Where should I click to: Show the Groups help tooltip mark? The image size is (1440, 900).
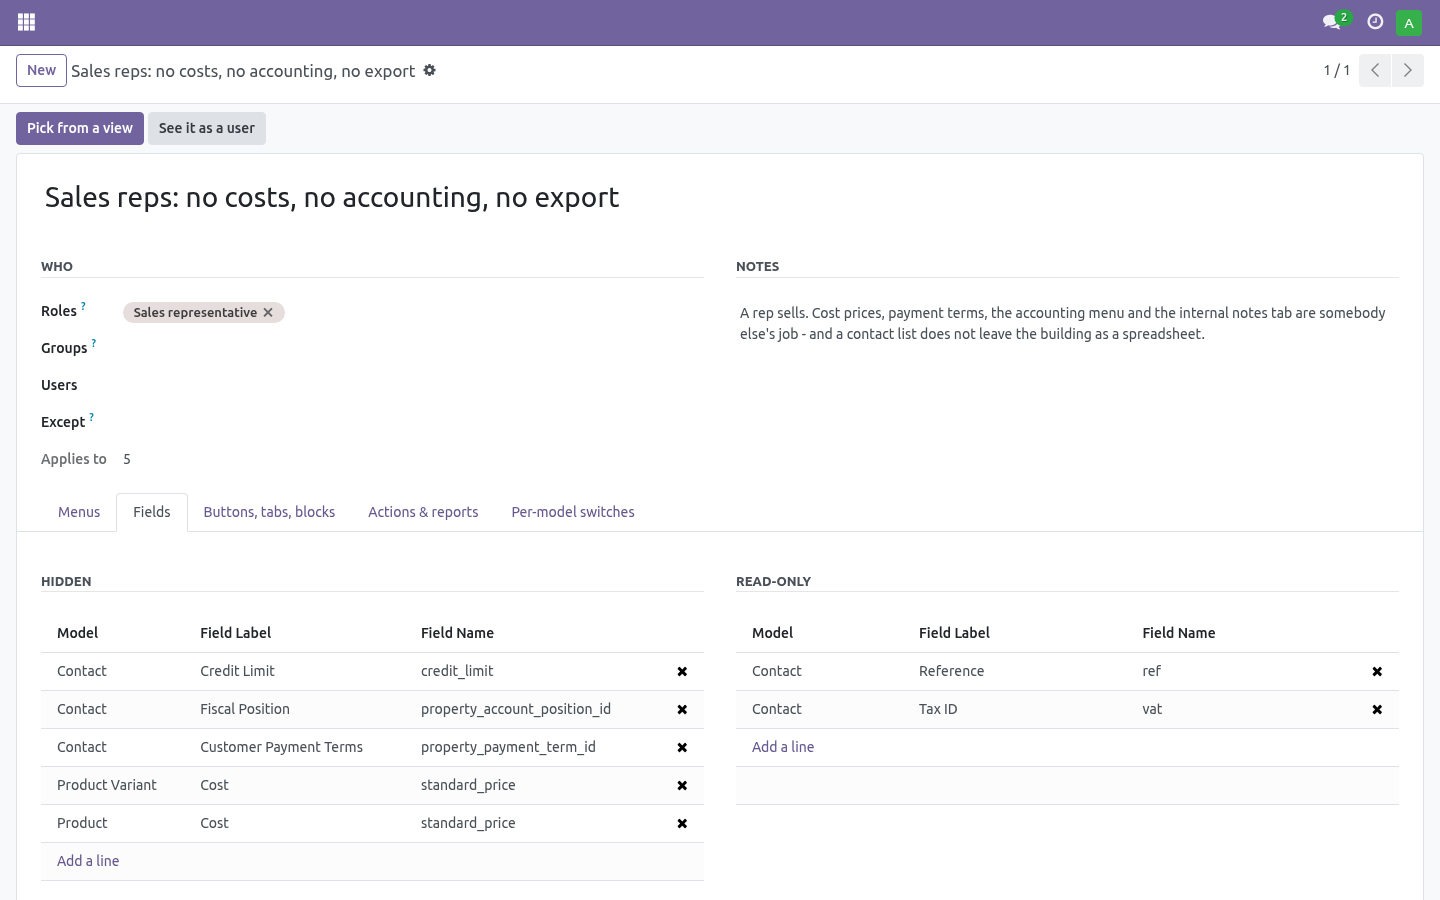point(94,343)
